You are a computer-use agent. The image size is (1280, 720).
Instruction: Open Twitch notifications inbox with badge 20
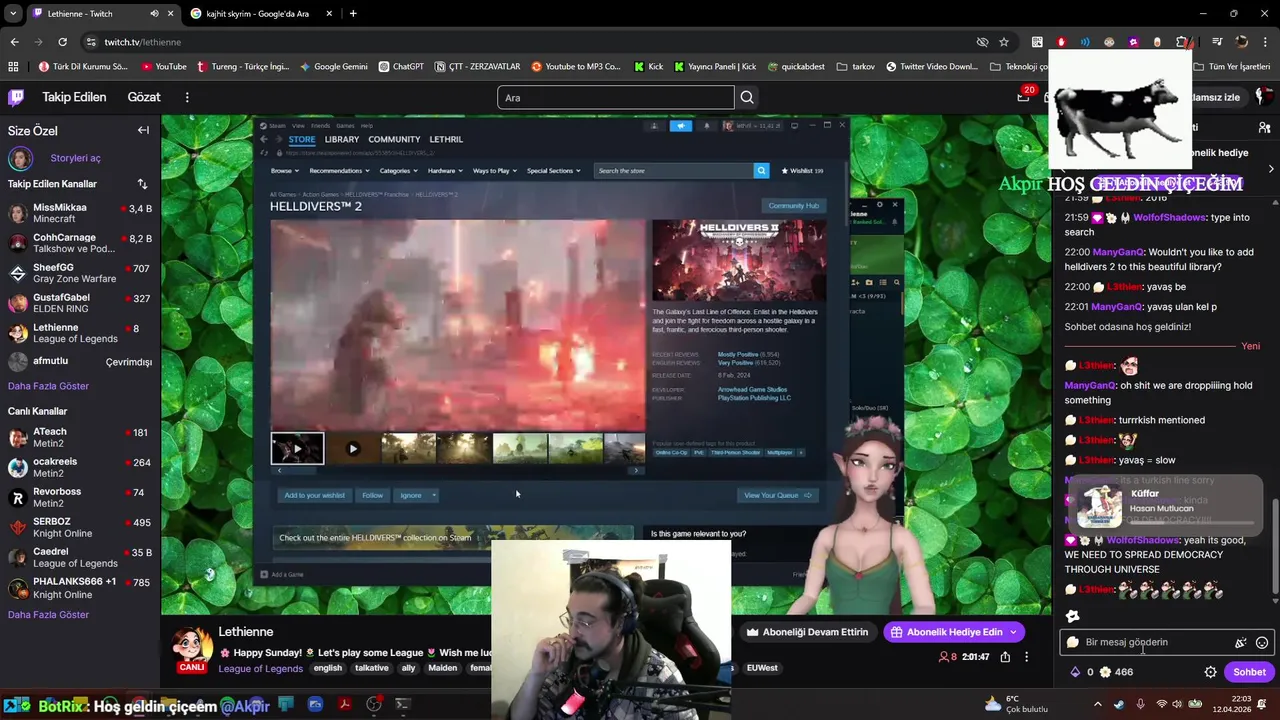coord(1024,97)
